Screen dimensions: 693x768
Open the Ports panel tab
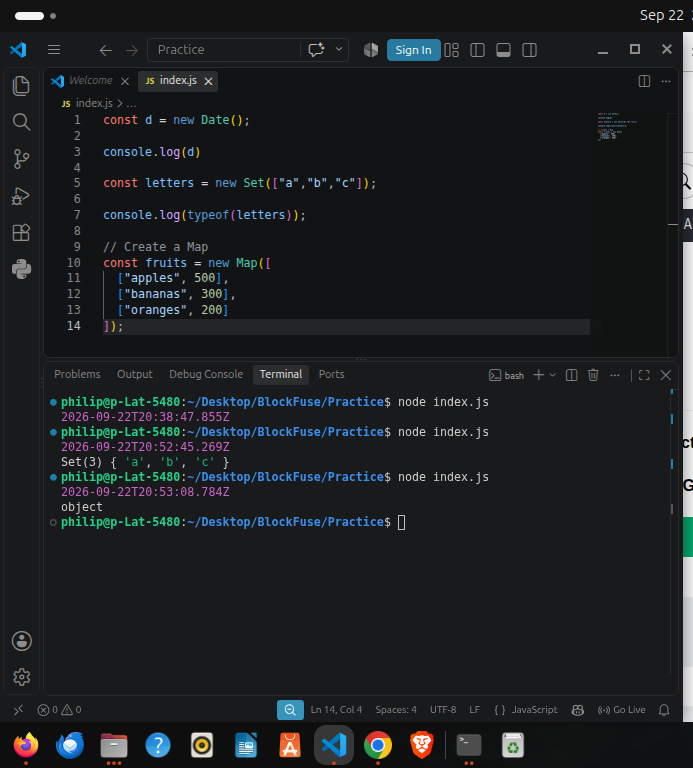[x=332, y=374]
